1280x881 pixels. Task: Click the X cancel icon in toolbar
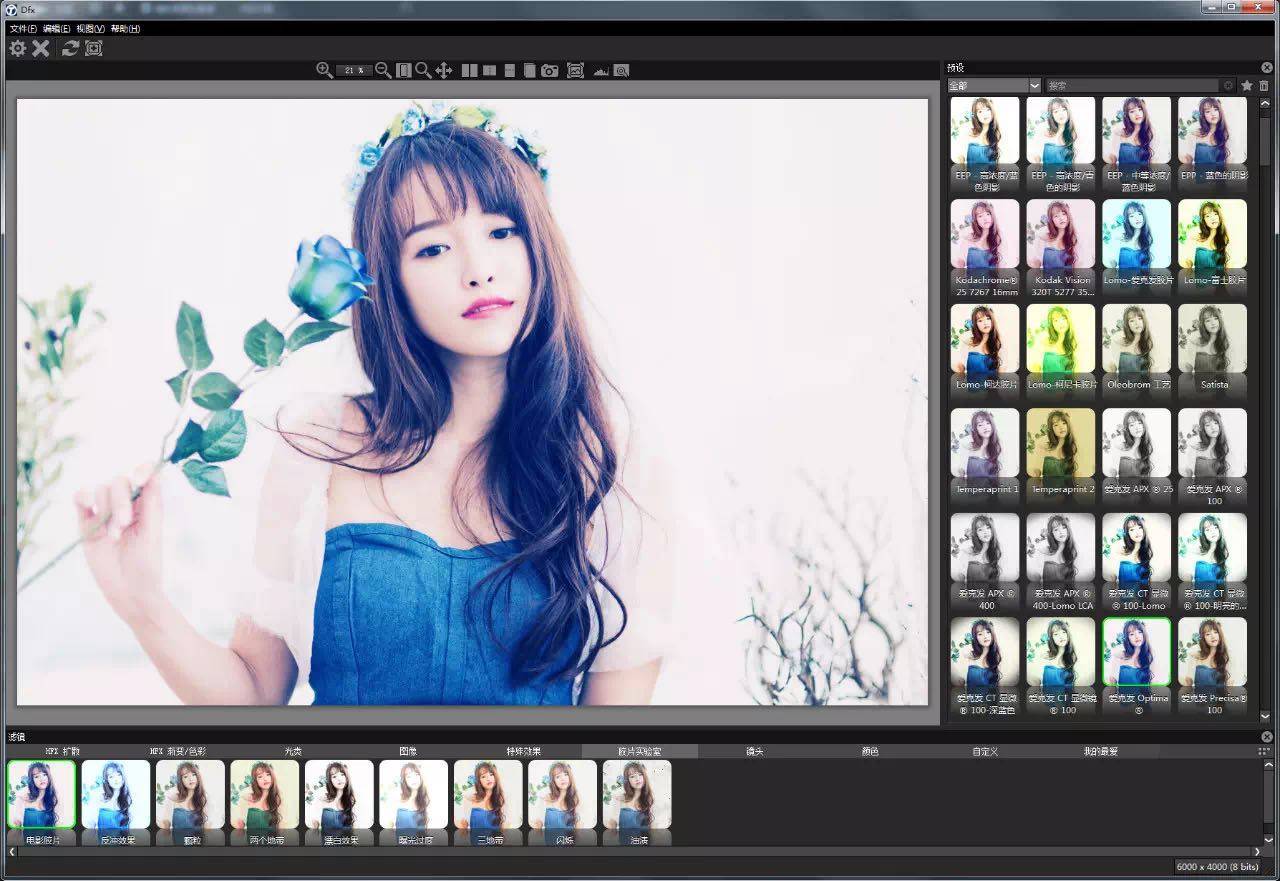point(41,48)
